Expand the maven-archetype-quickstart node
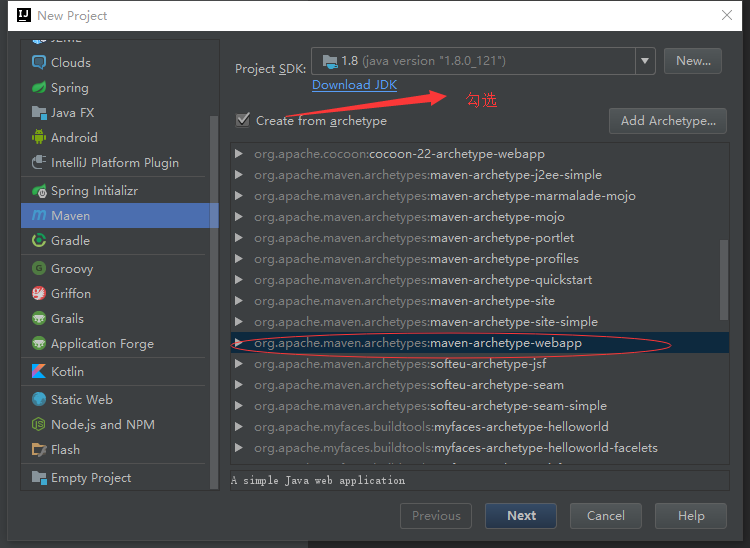The image size is (750, 548). click(x=239, y=280)
